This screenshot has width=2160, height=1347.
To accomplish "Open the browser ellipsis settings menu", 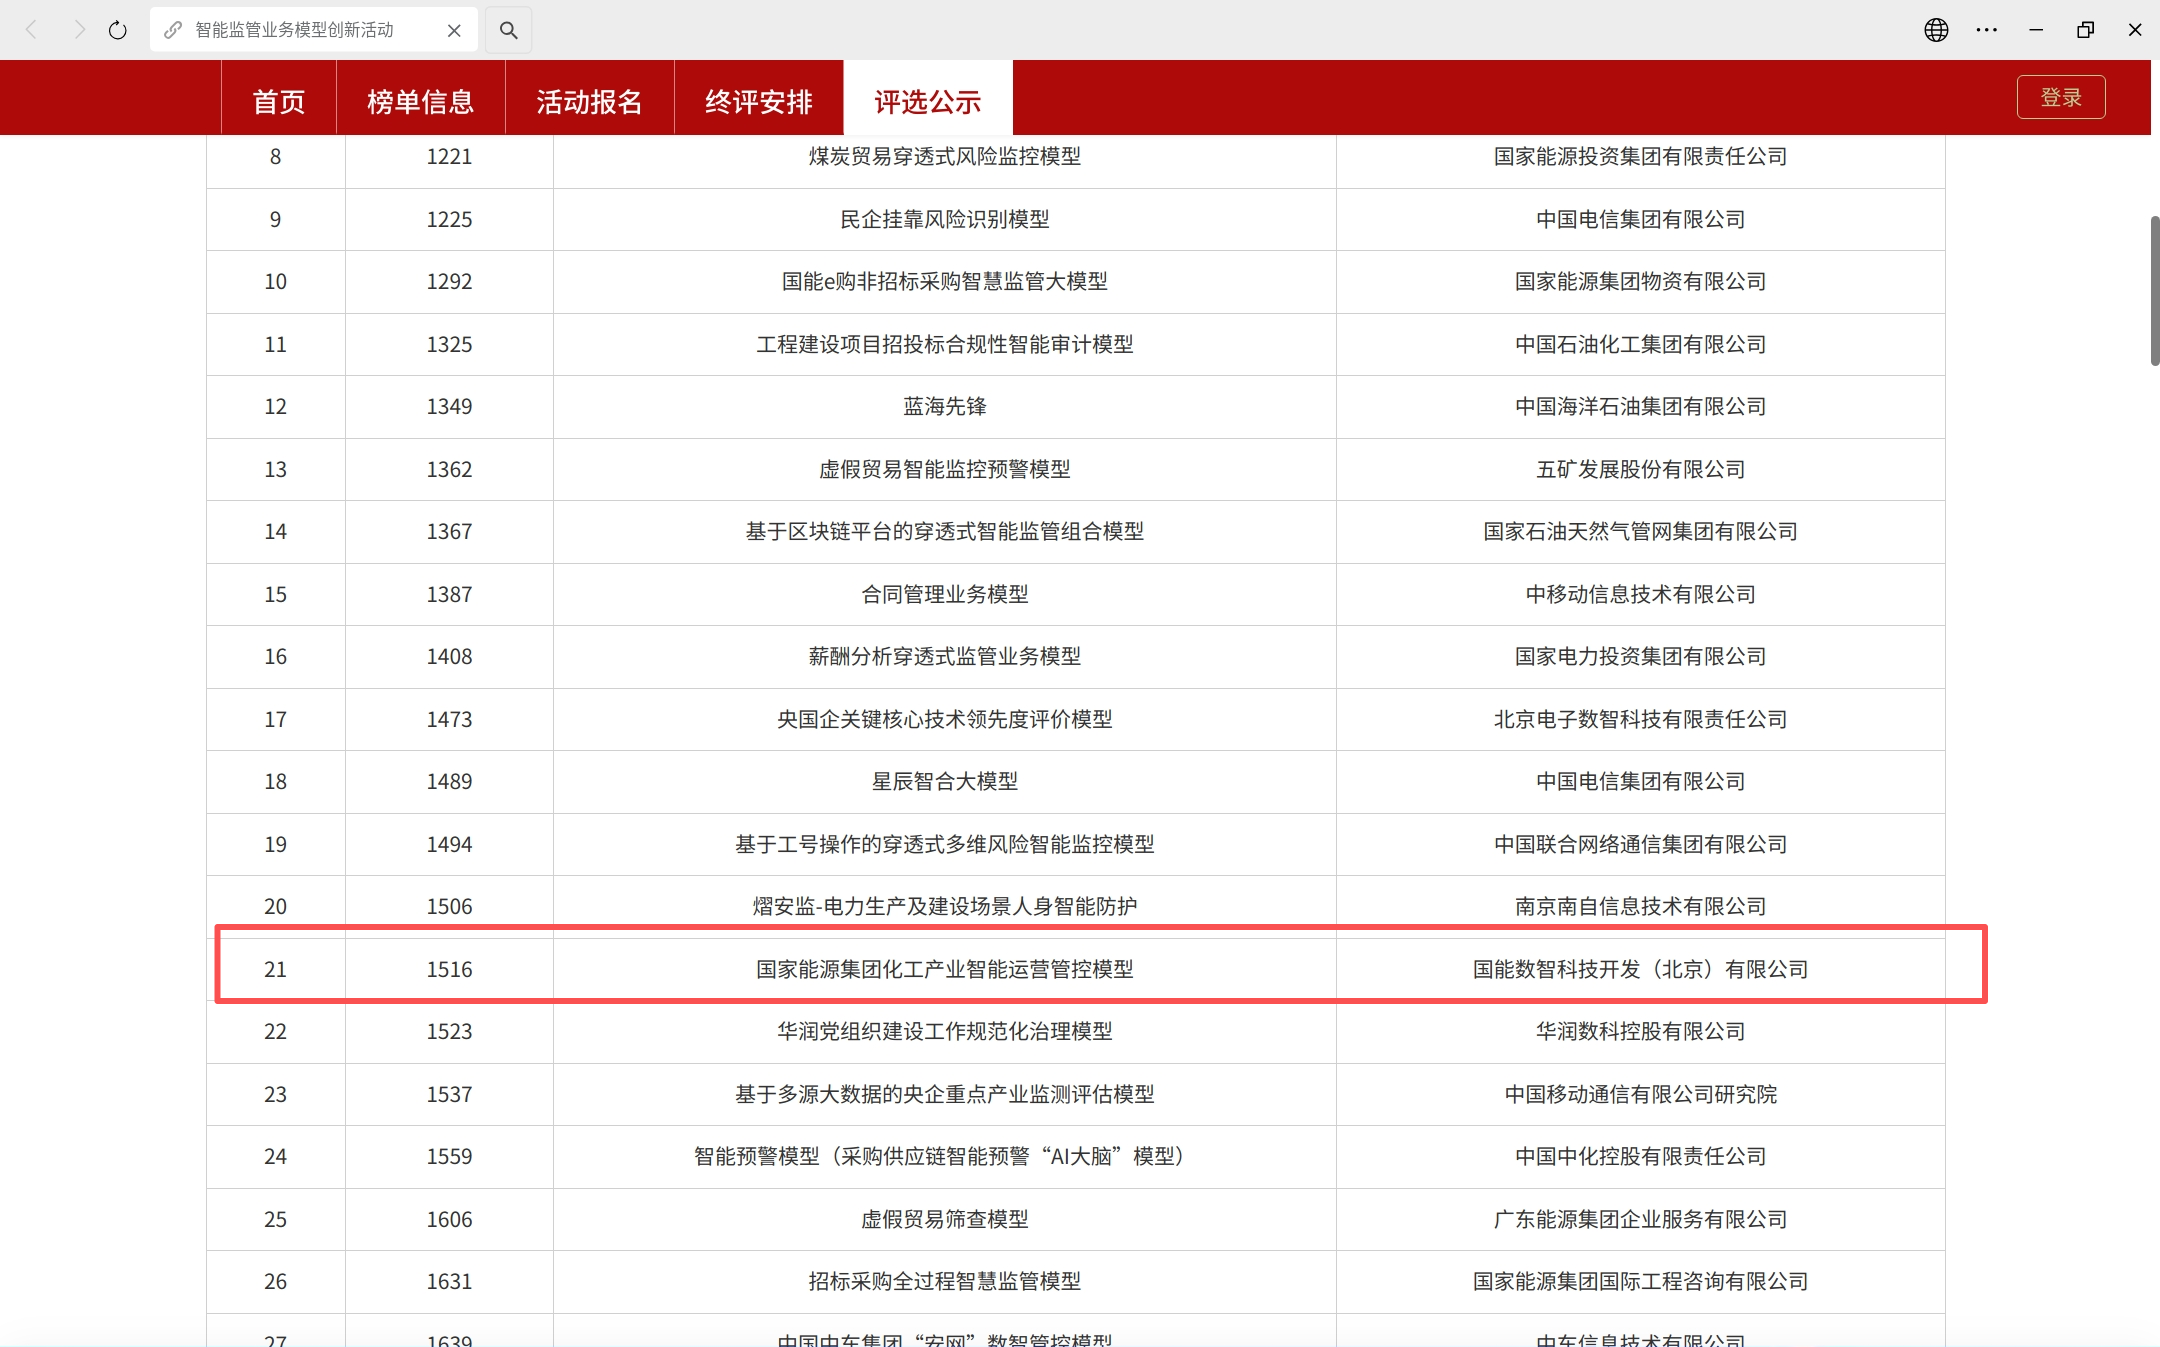I will 1986,29.
